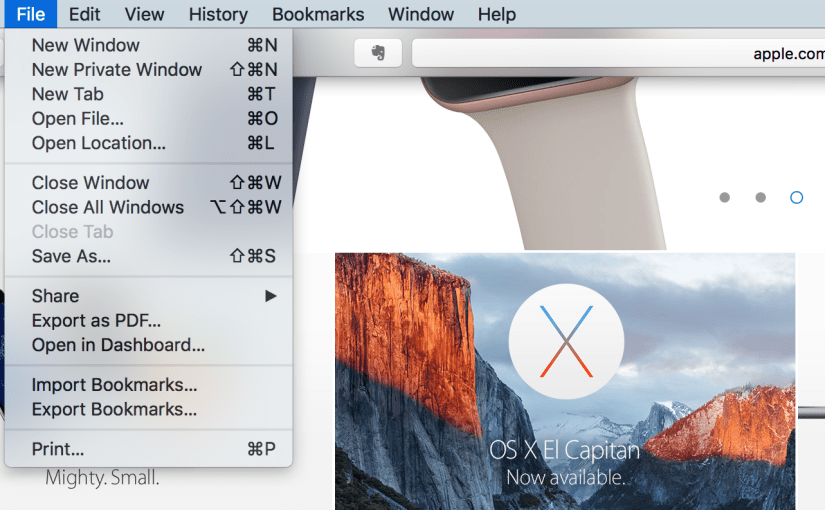
Task: Choose Open Location… entry
Action: (x=148, y=143)
